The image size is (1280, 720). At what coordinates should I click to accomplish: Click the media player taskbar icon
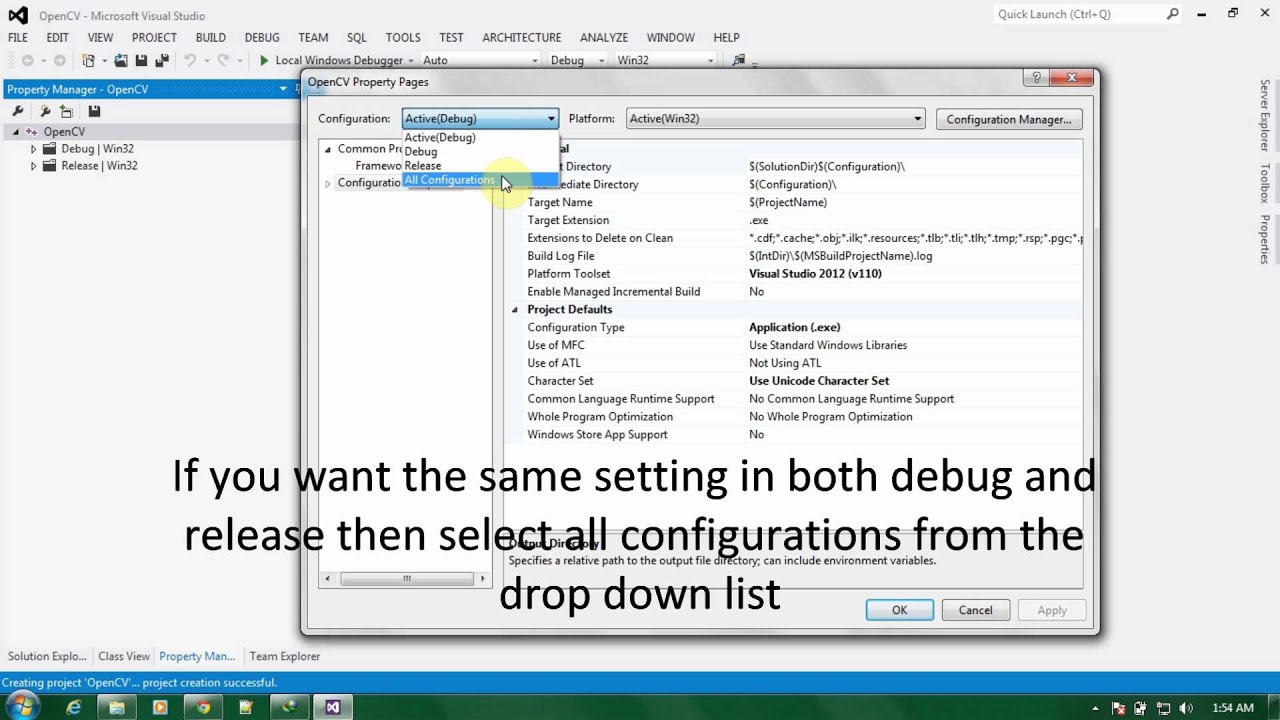point(160,707)
